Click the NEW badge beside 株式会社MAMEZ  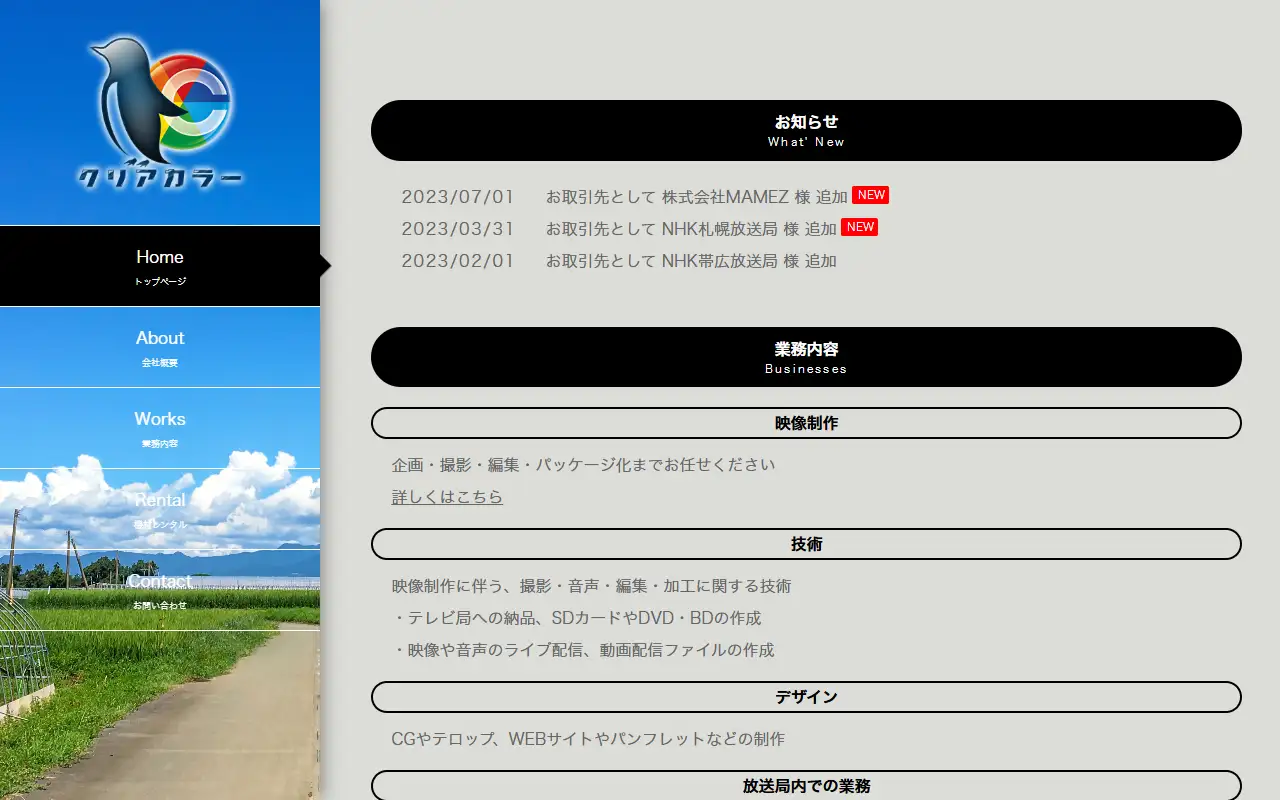tap(871, 195)
